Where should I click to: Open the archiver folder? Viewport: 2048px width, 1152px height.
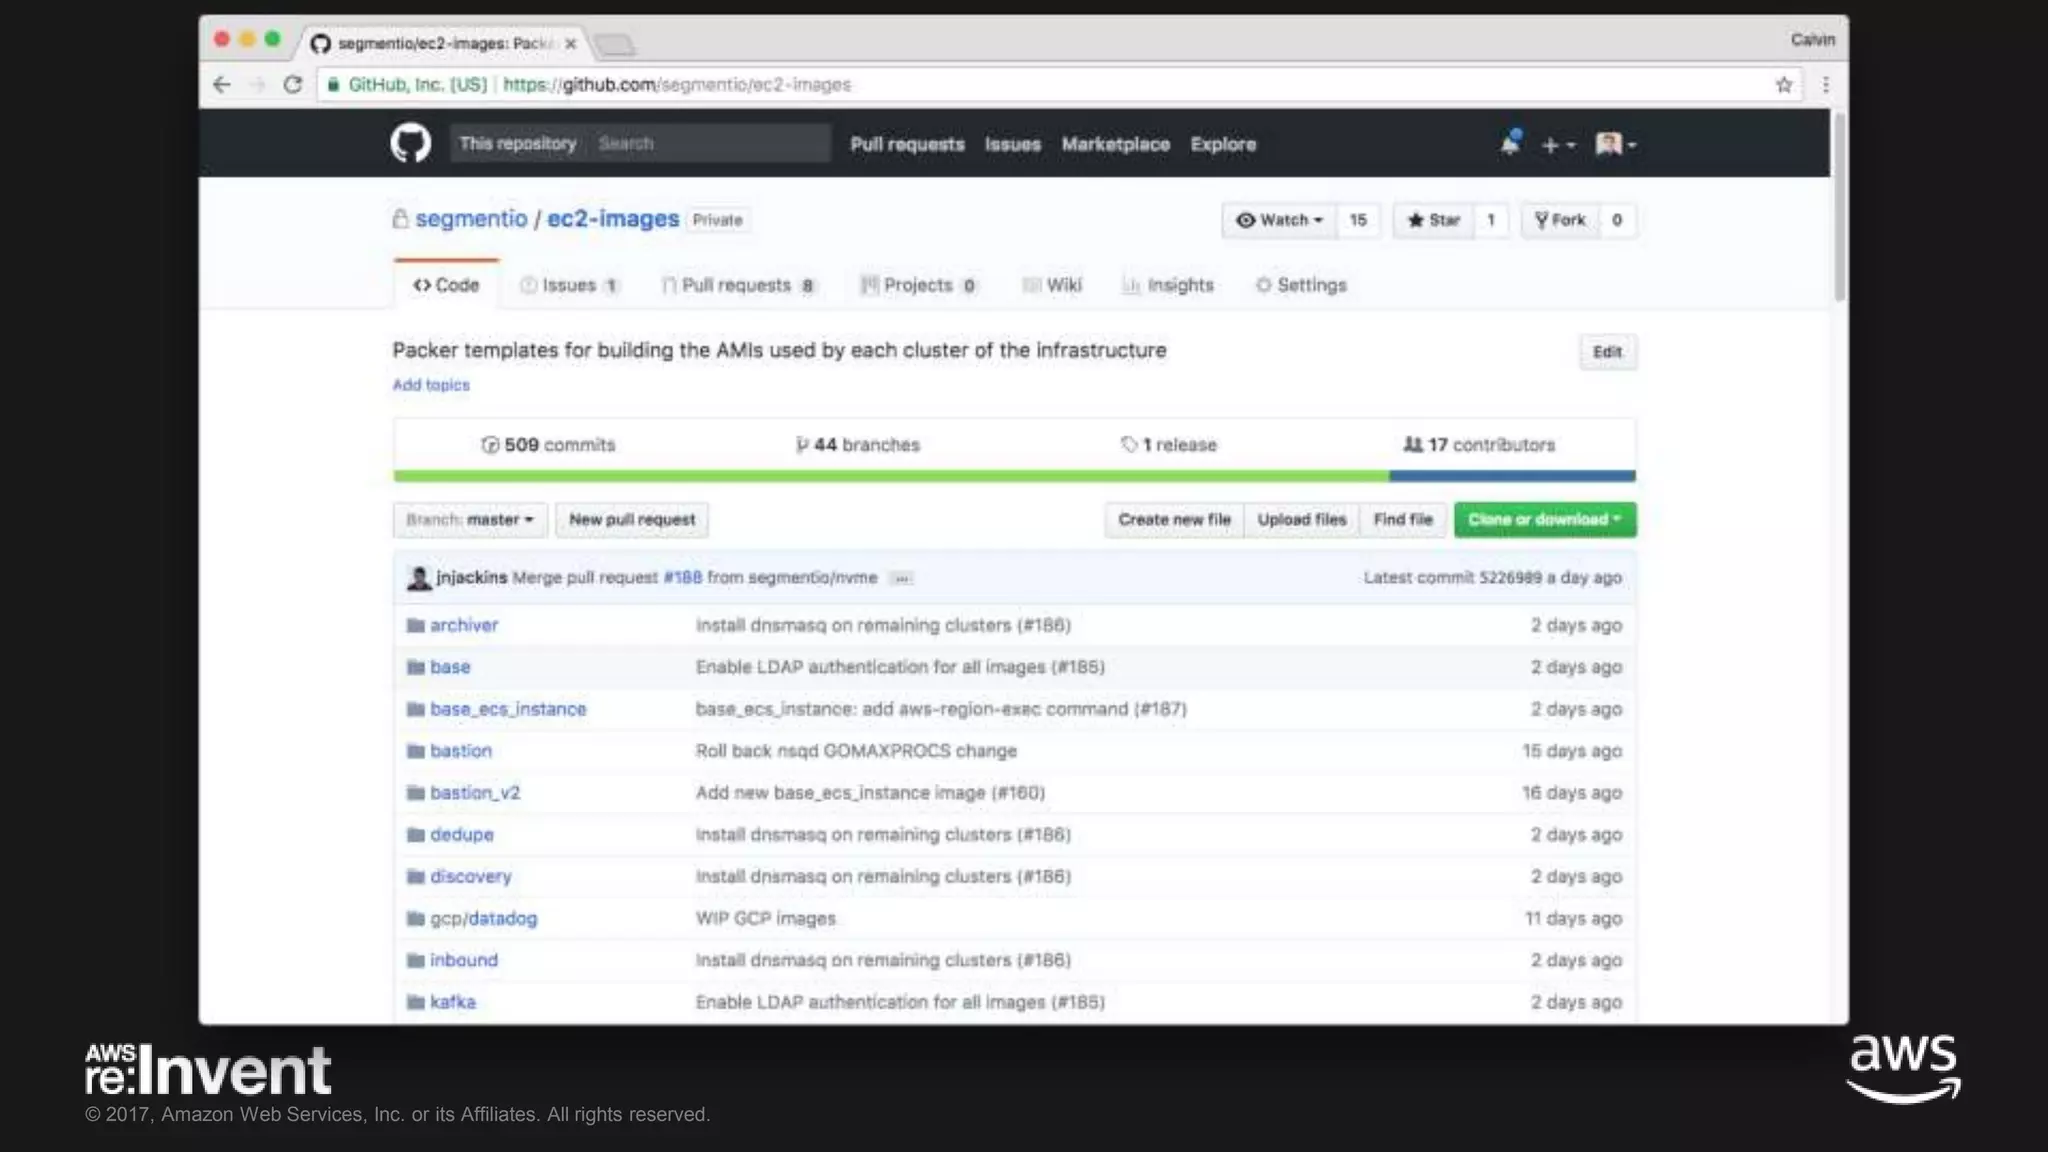pos(463,625)
